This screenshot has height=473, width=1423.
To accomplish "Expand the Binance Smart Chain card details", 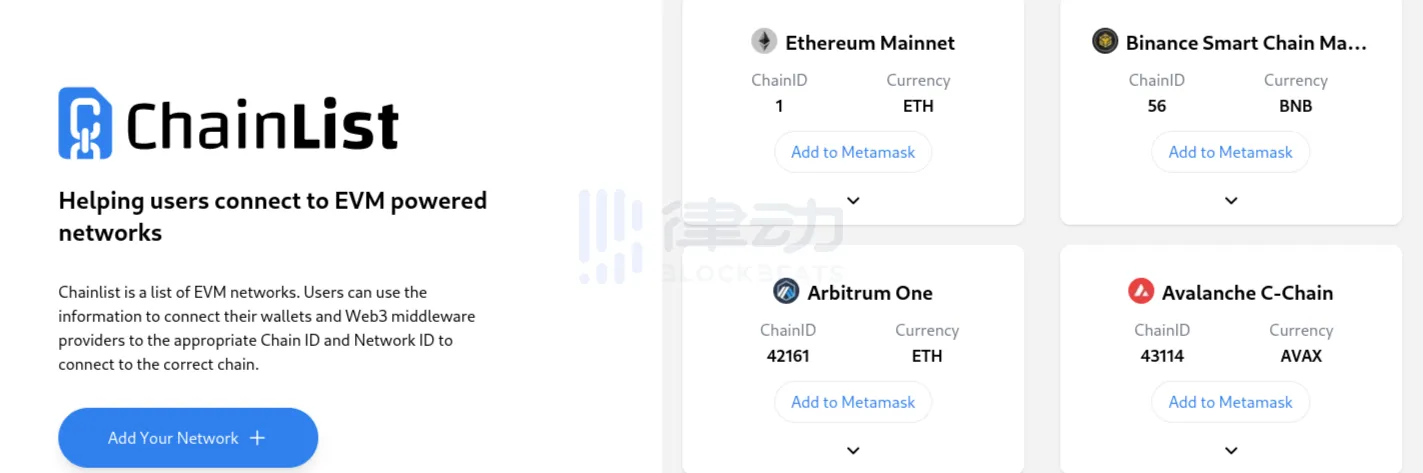I will 1231,201.
